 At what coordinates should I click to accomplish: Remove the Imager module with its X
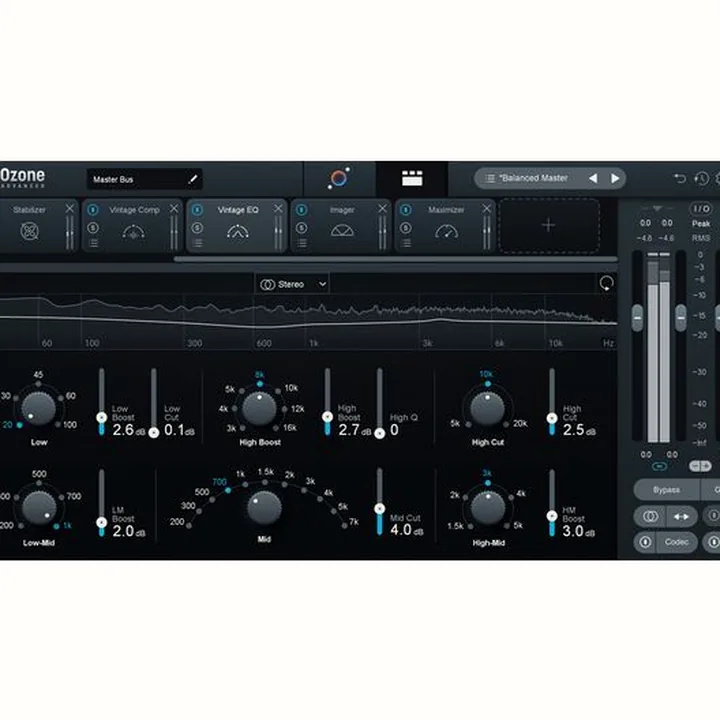(x=382, y=208)
